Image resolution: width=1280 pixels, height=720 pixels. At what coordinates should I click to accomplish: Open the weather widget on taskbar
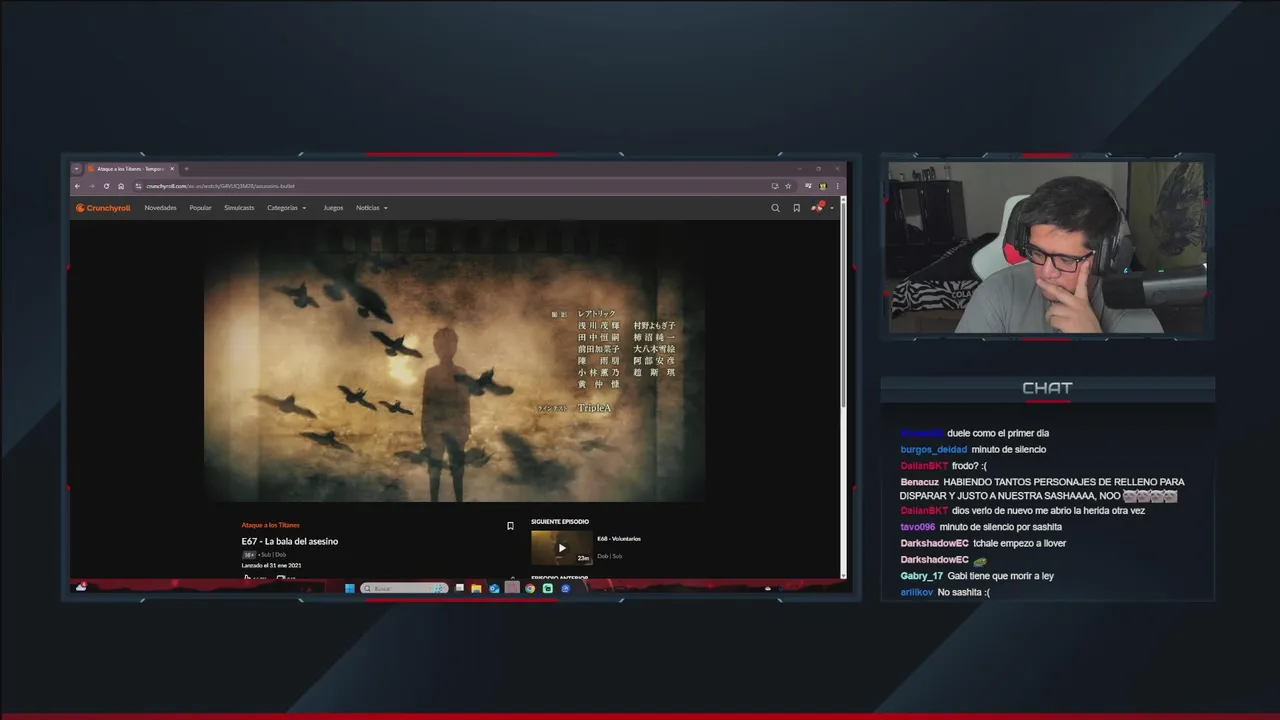(81, 587)
